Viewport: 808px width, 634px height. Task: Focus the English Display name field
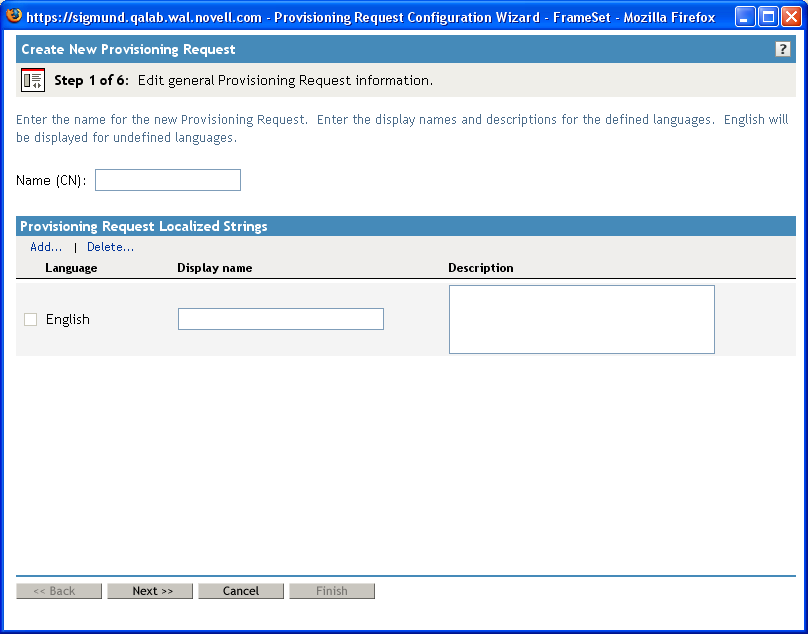click(281, 319)
